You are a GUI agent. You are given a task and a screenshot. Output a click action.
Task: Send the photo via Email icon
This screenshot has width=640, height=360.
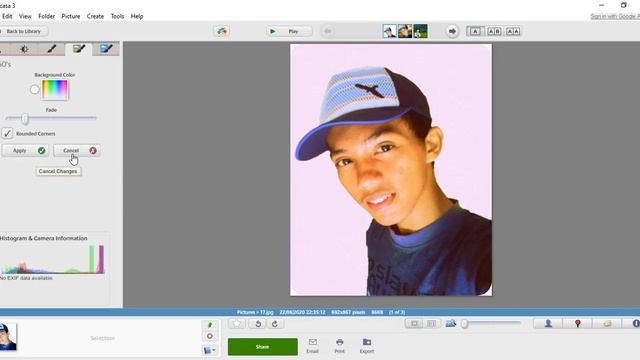[x=312, y=346]
